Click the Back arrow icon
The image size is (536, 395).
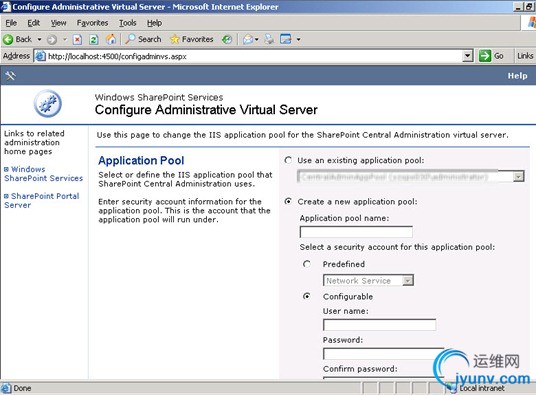pos(8,40)
